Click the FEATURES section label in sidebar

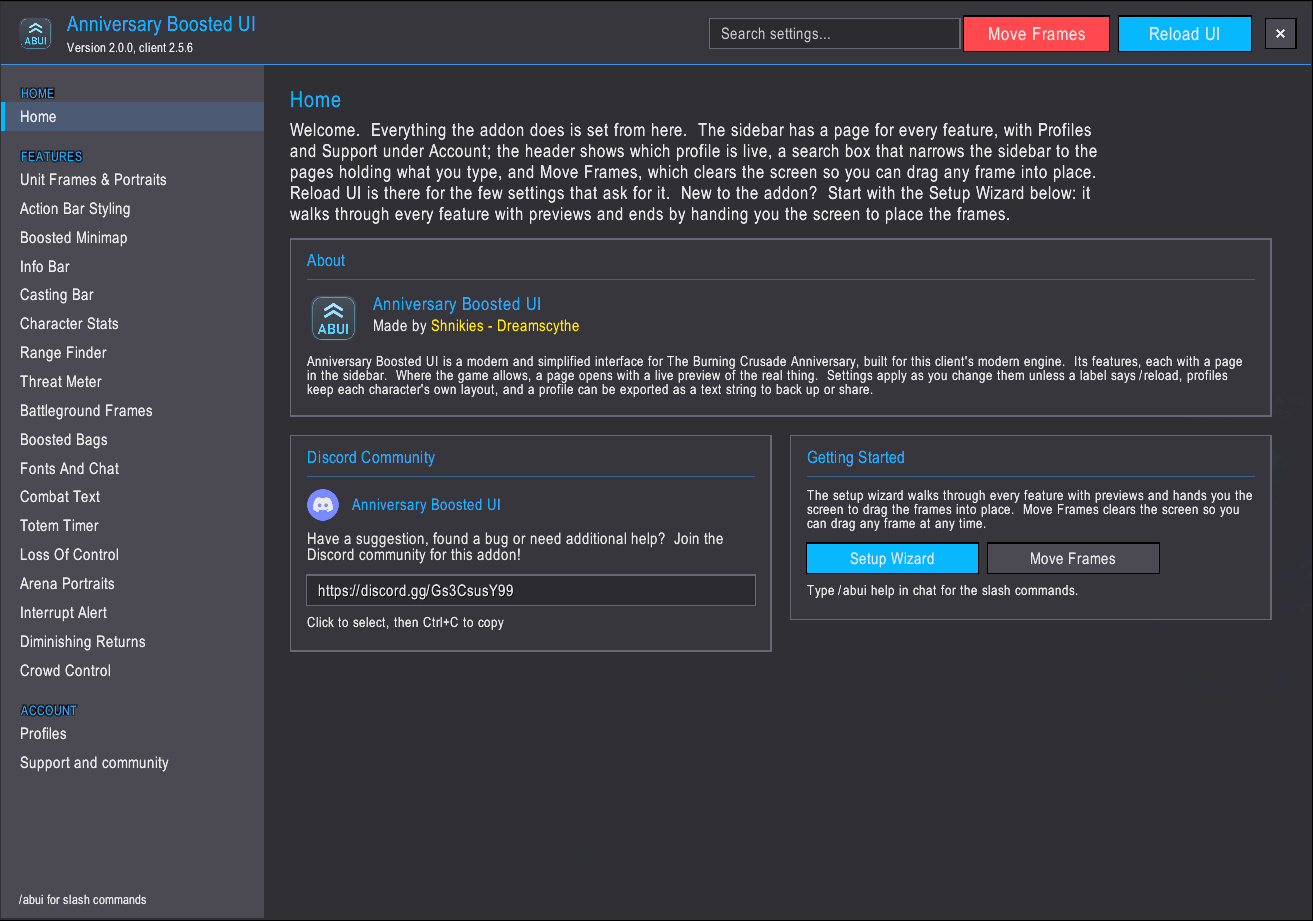52,156
